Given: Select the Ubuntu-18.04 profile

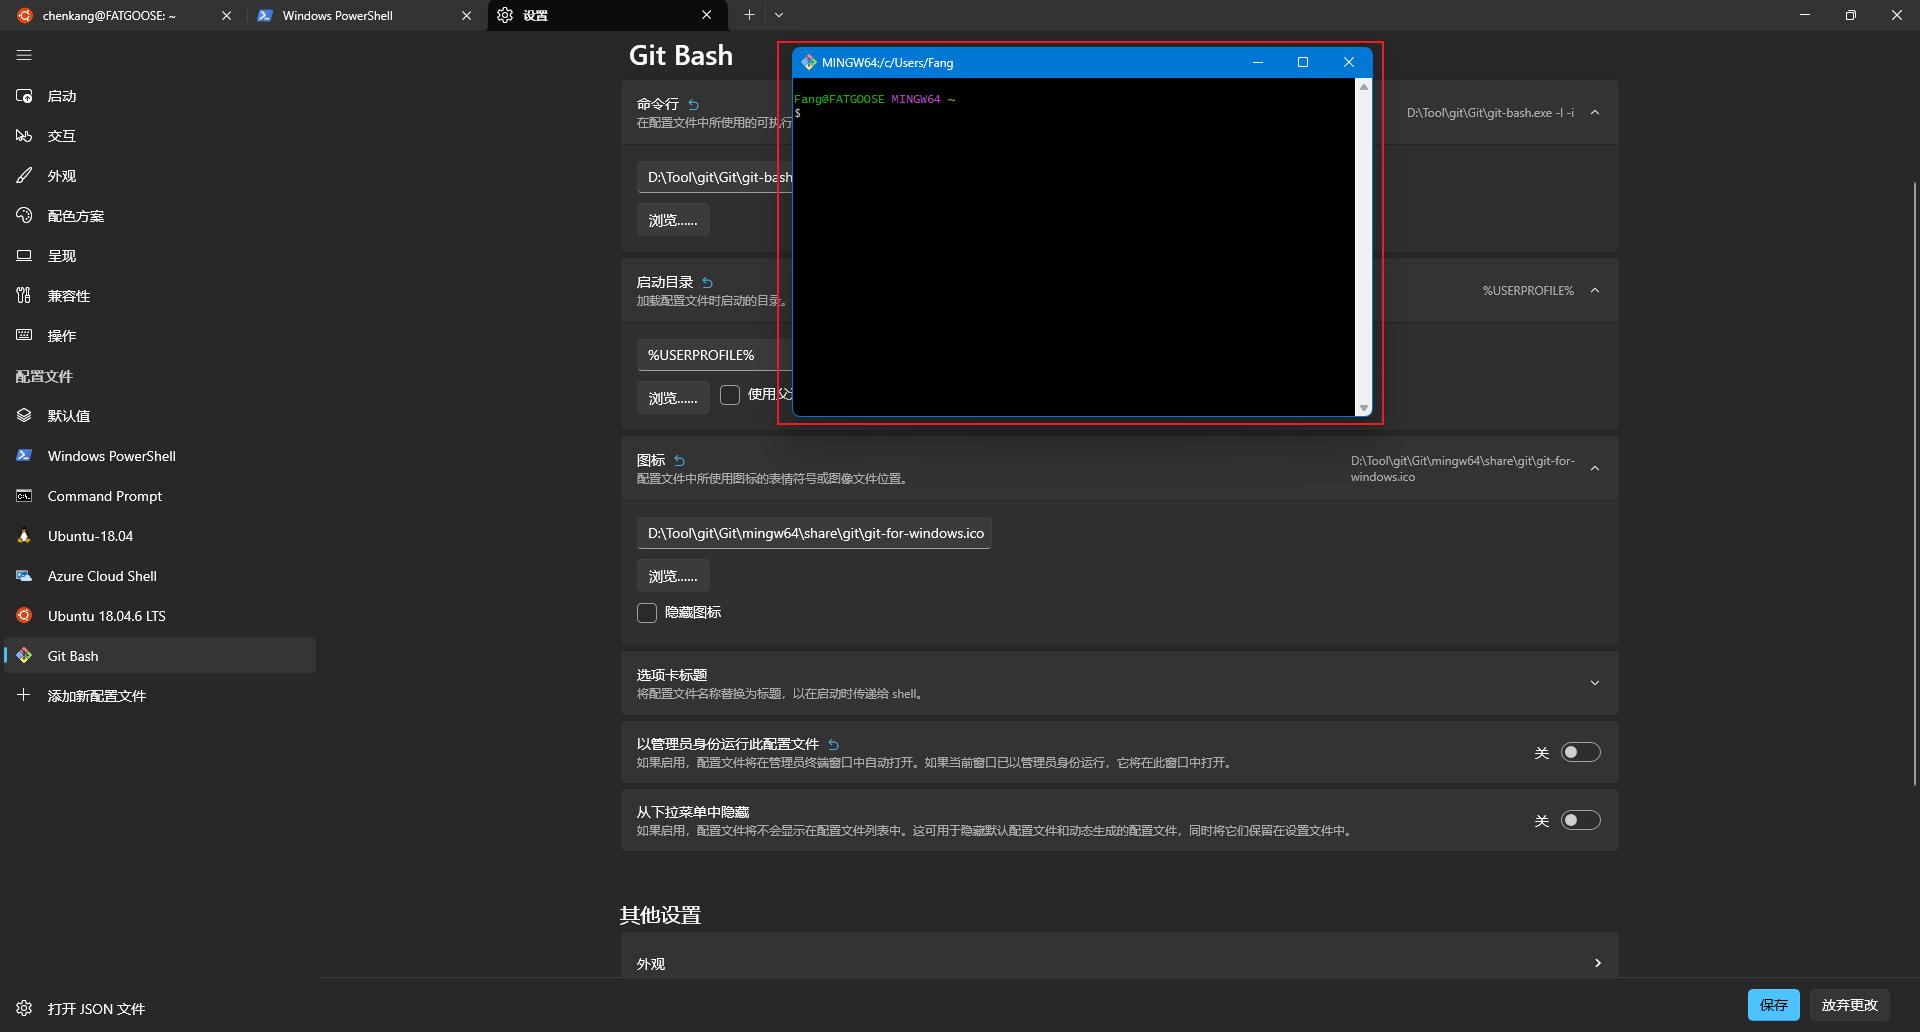Looking at the screenshot, I should (160, 536).
